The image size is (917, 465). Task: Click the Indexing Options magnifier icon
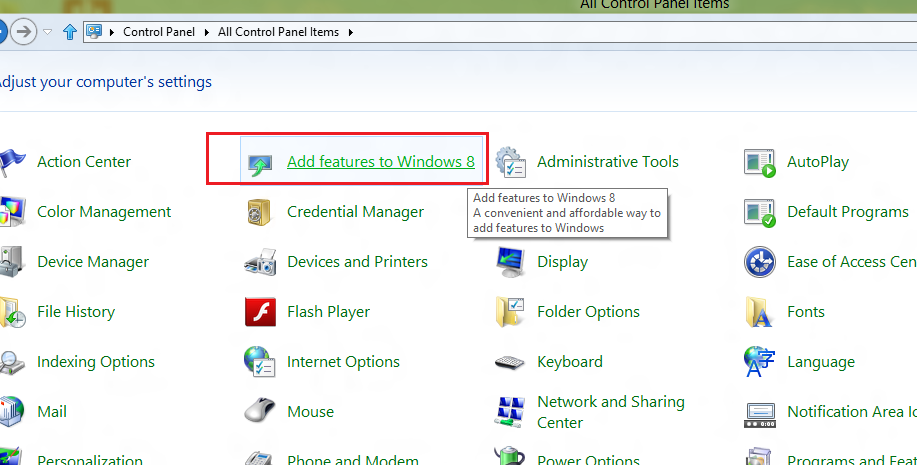click(12, 362)
